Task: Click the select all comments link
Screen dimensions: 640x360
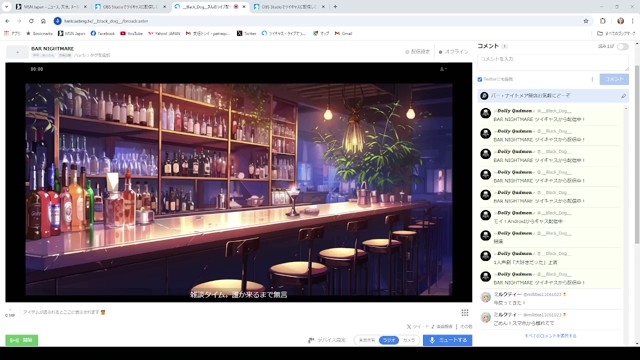Action: (x=550, y=336)
